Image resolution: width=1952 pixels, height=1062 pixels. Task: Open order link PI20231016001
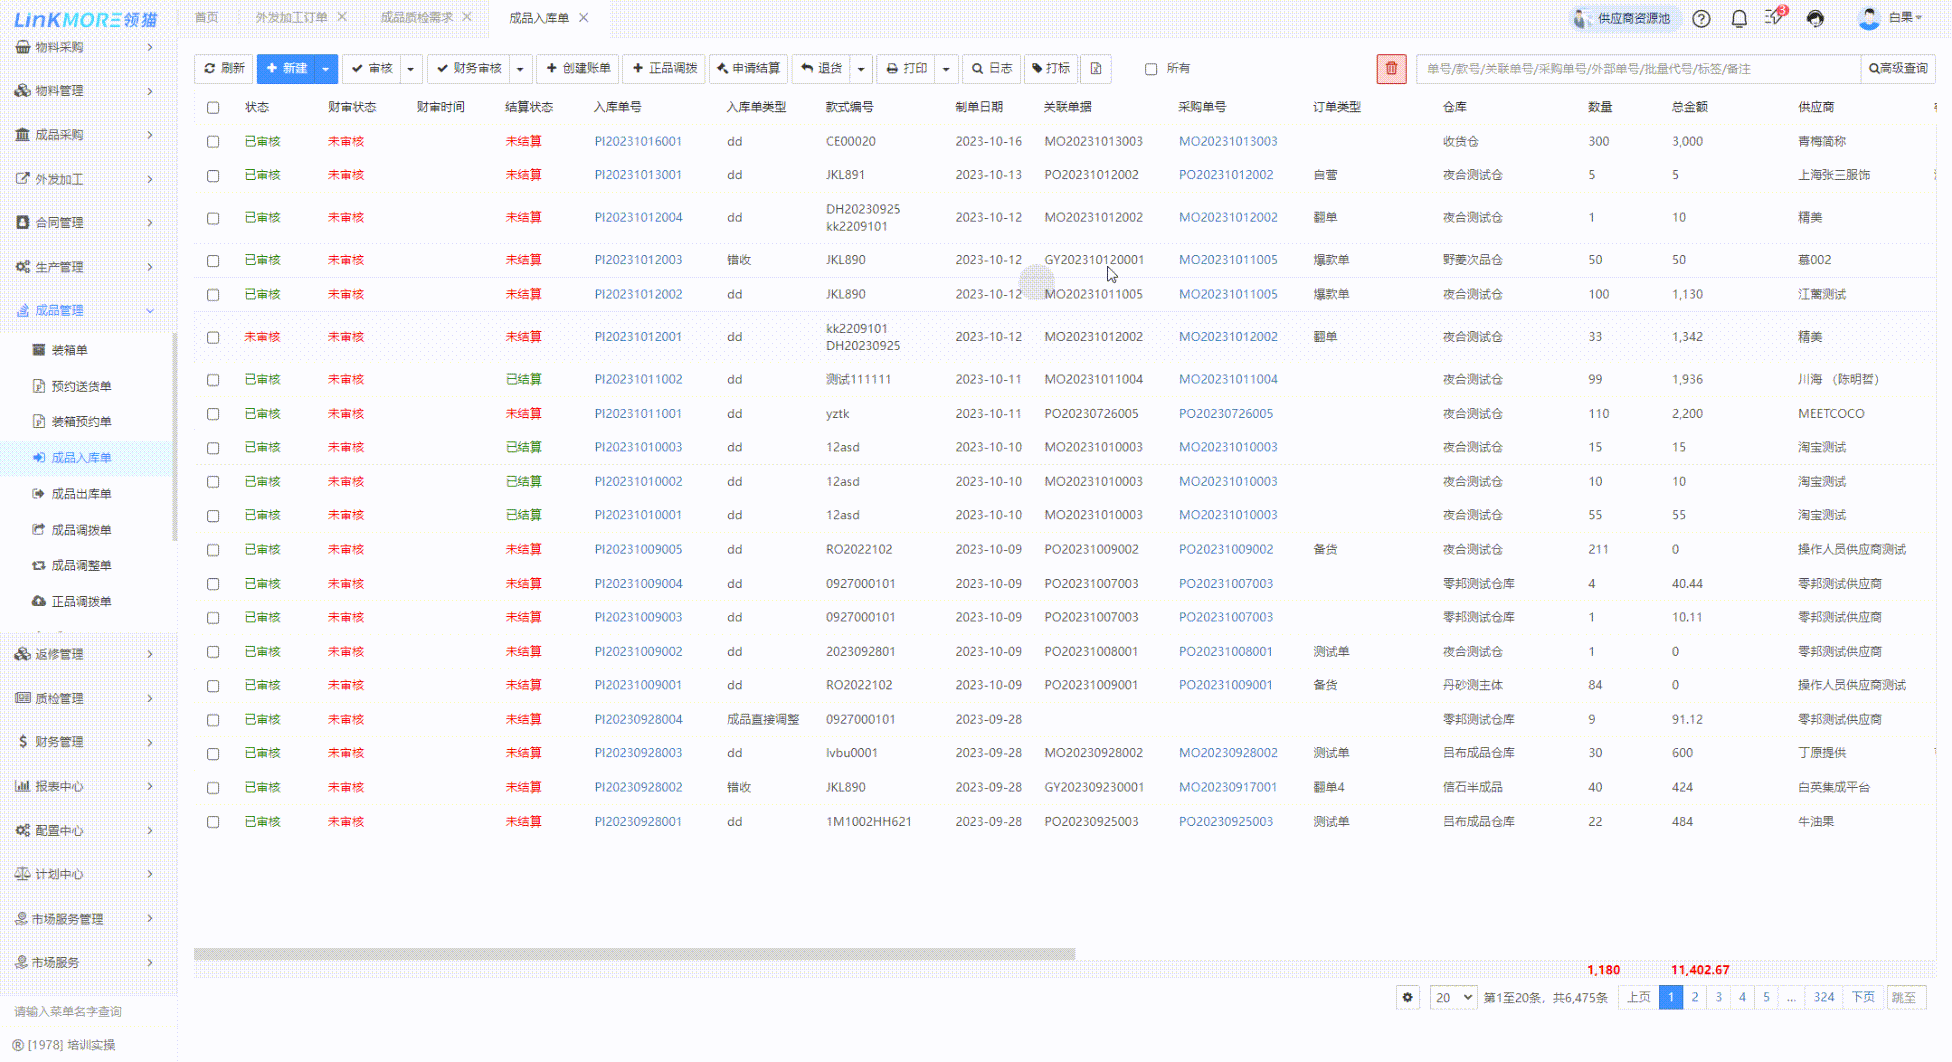[x=638, y=142]
